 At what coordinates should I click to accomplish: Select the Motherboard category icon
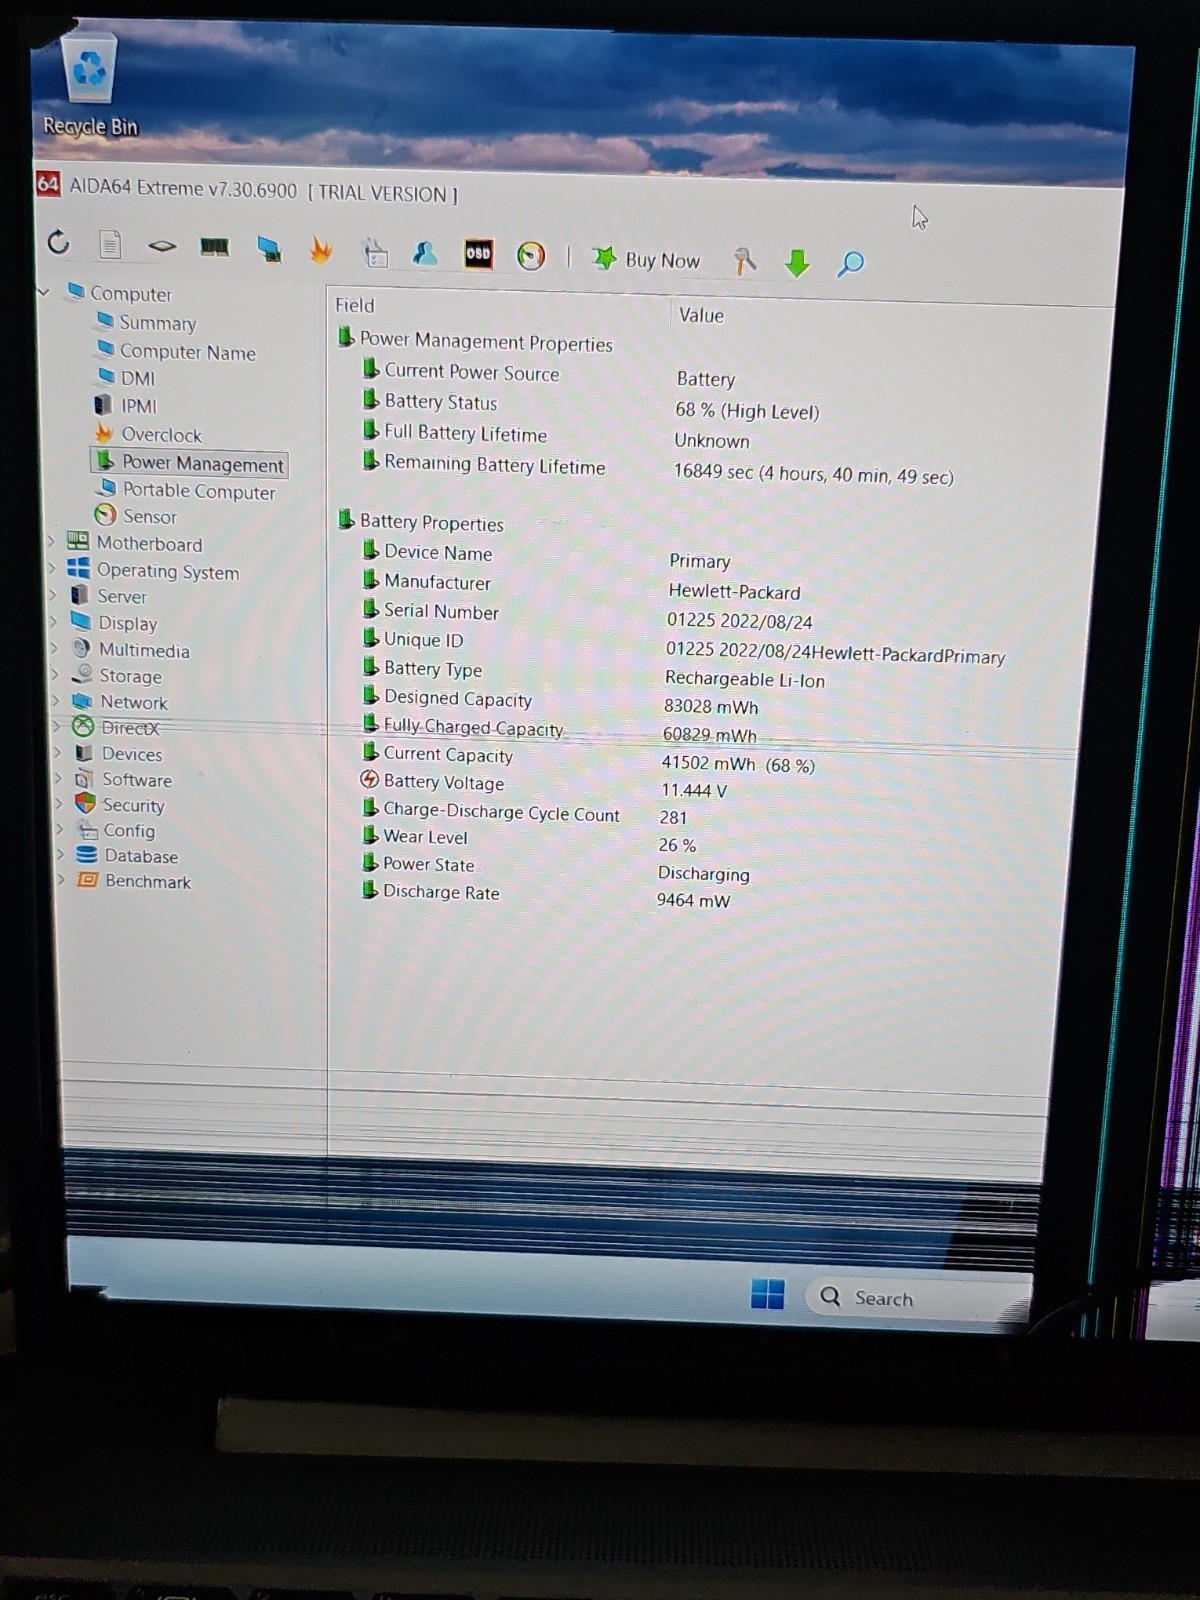coord(77,541)
